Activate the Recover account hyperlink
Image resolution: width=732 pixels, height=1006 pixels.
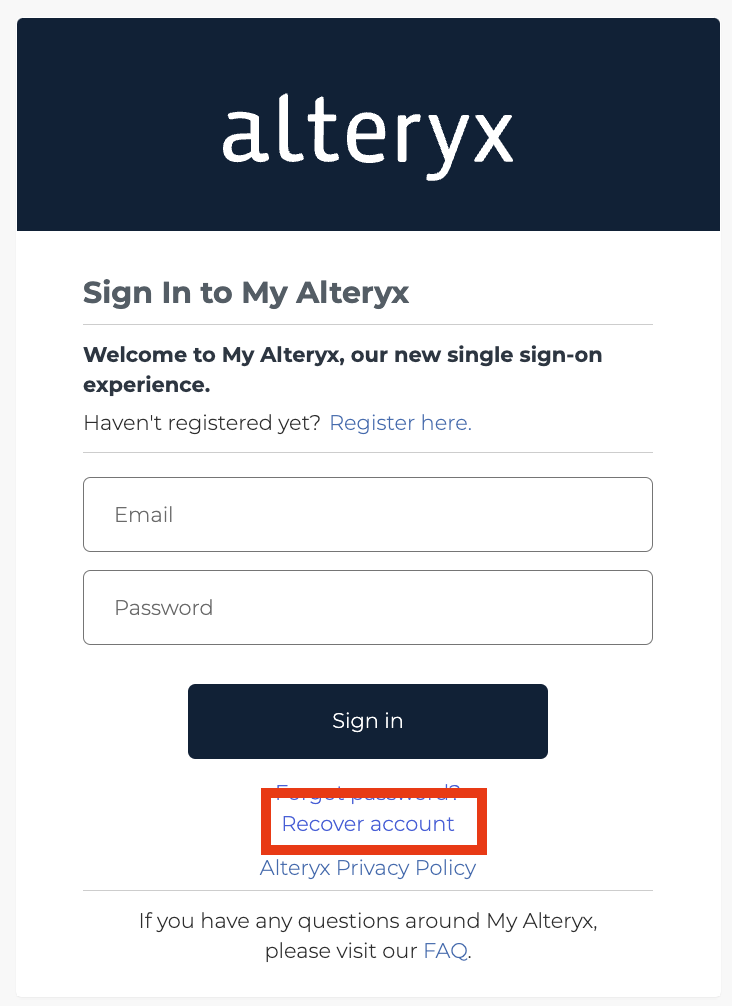[x=368, y=823]
